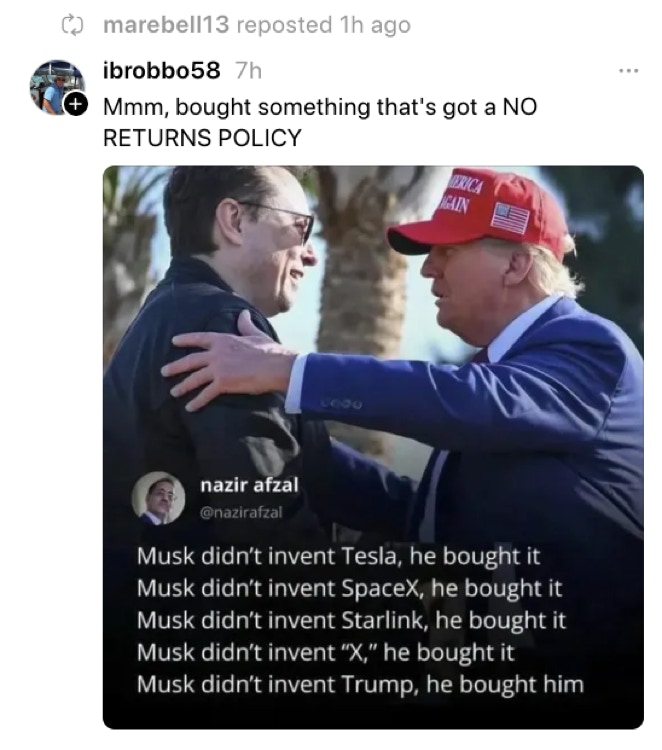This screenshot has height=750, width=662.
Task: Click the flag patch on red cap
Action: point(511,218)
